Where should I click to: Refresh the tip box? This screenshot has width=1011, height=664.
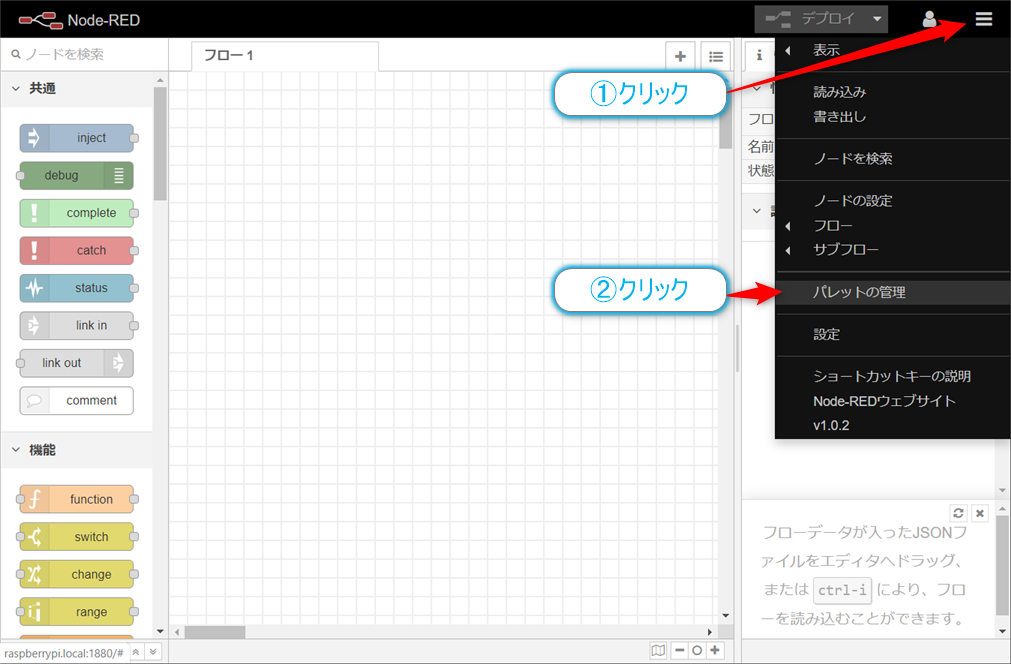[958, 513]
